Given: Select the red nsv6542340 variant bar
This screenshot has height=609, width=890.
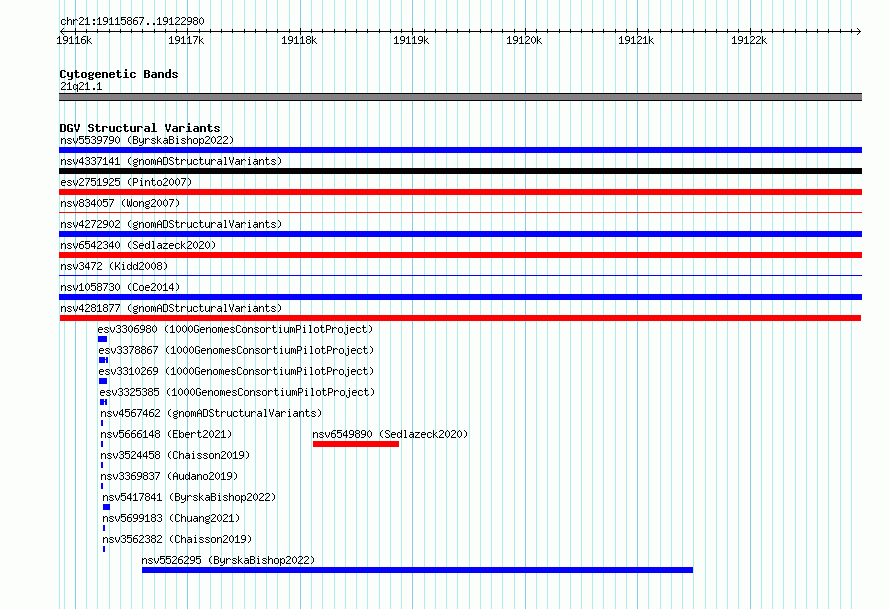Looking at the screenshot, I should [x=460, y=255].
